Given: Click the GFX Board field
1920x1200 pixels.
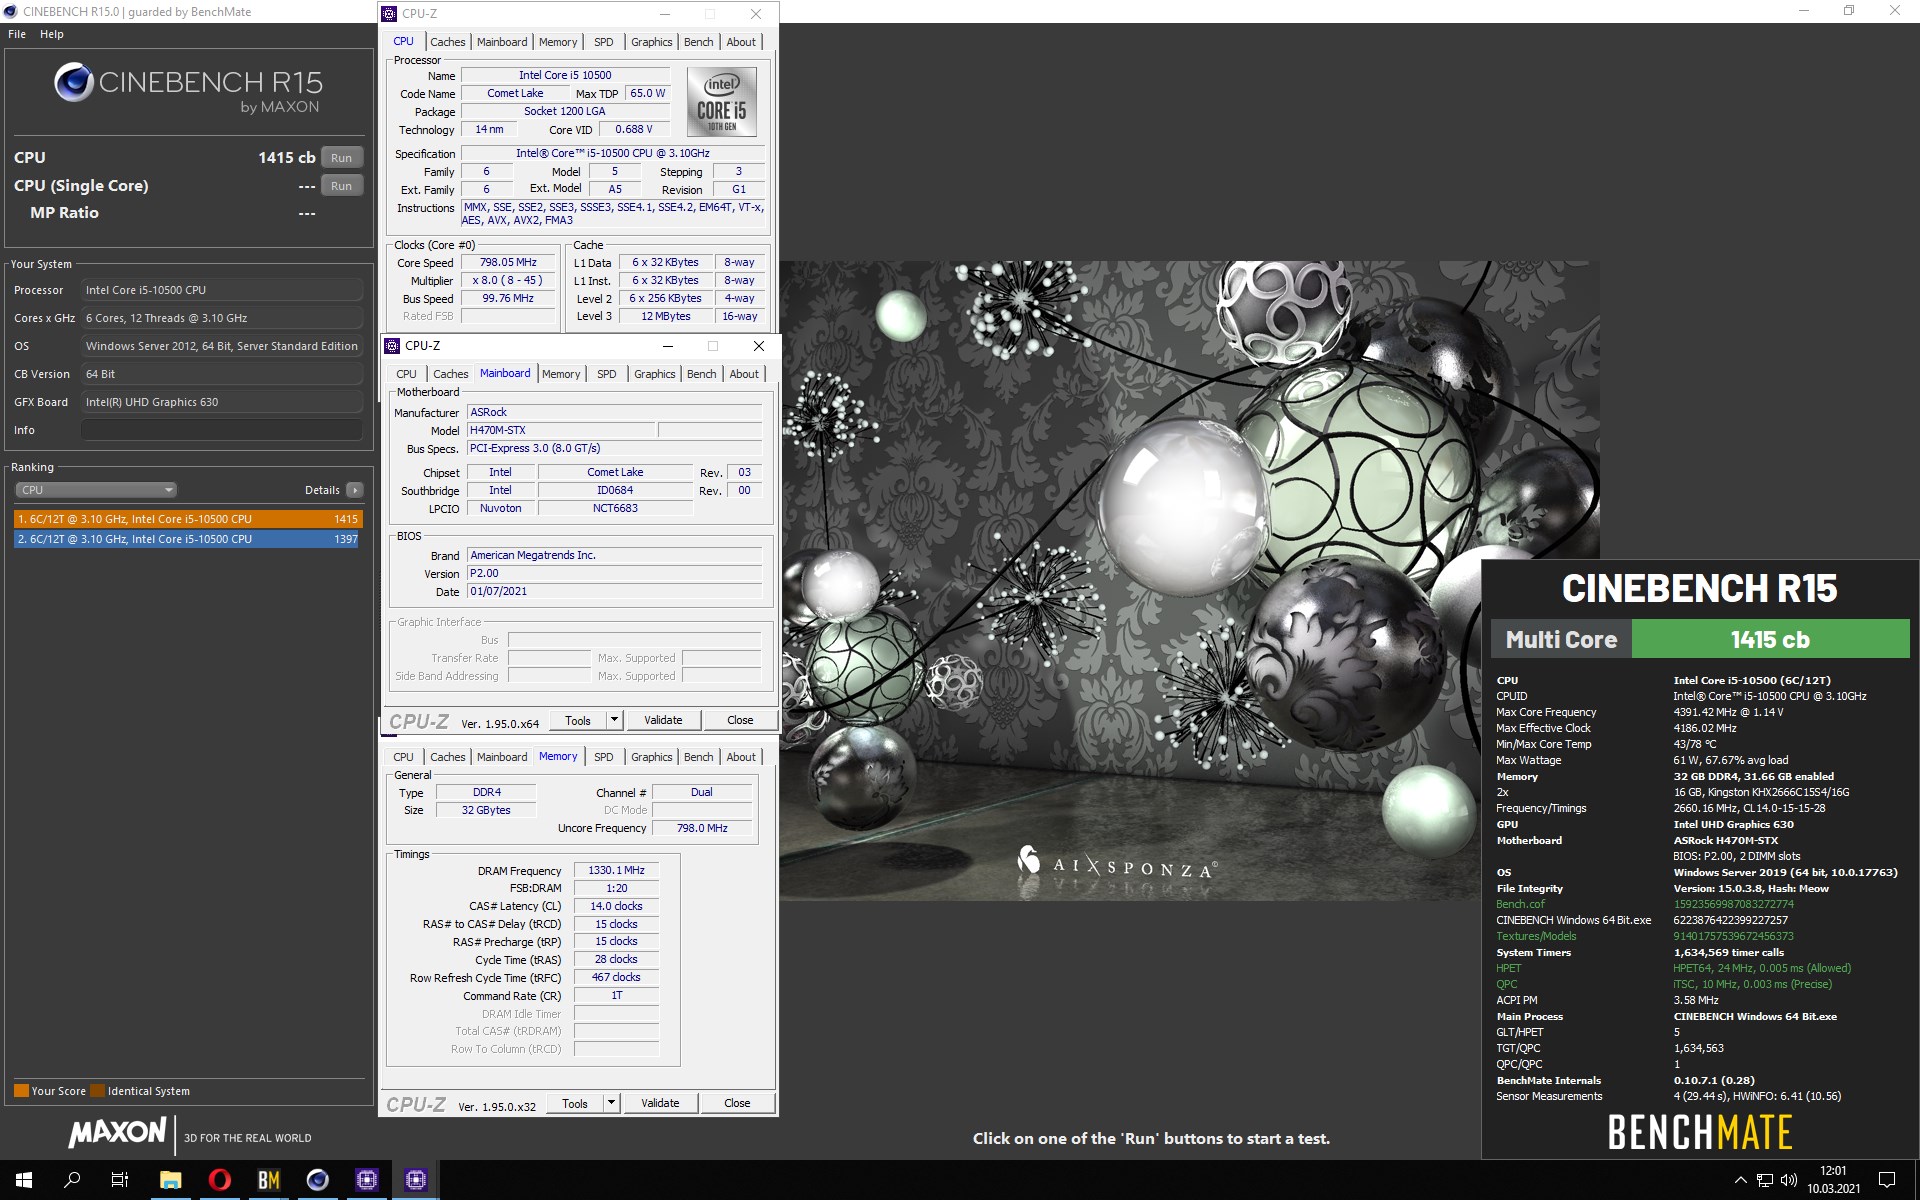Looking at the screenshot, I should [221, 402].
